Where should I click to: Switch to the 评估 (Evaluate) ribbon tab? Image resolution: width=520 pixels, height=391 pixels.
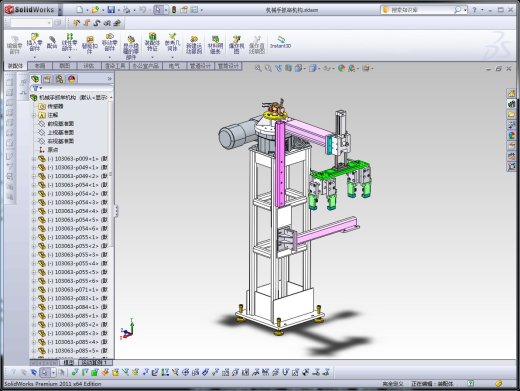click(x=88, y=66)
